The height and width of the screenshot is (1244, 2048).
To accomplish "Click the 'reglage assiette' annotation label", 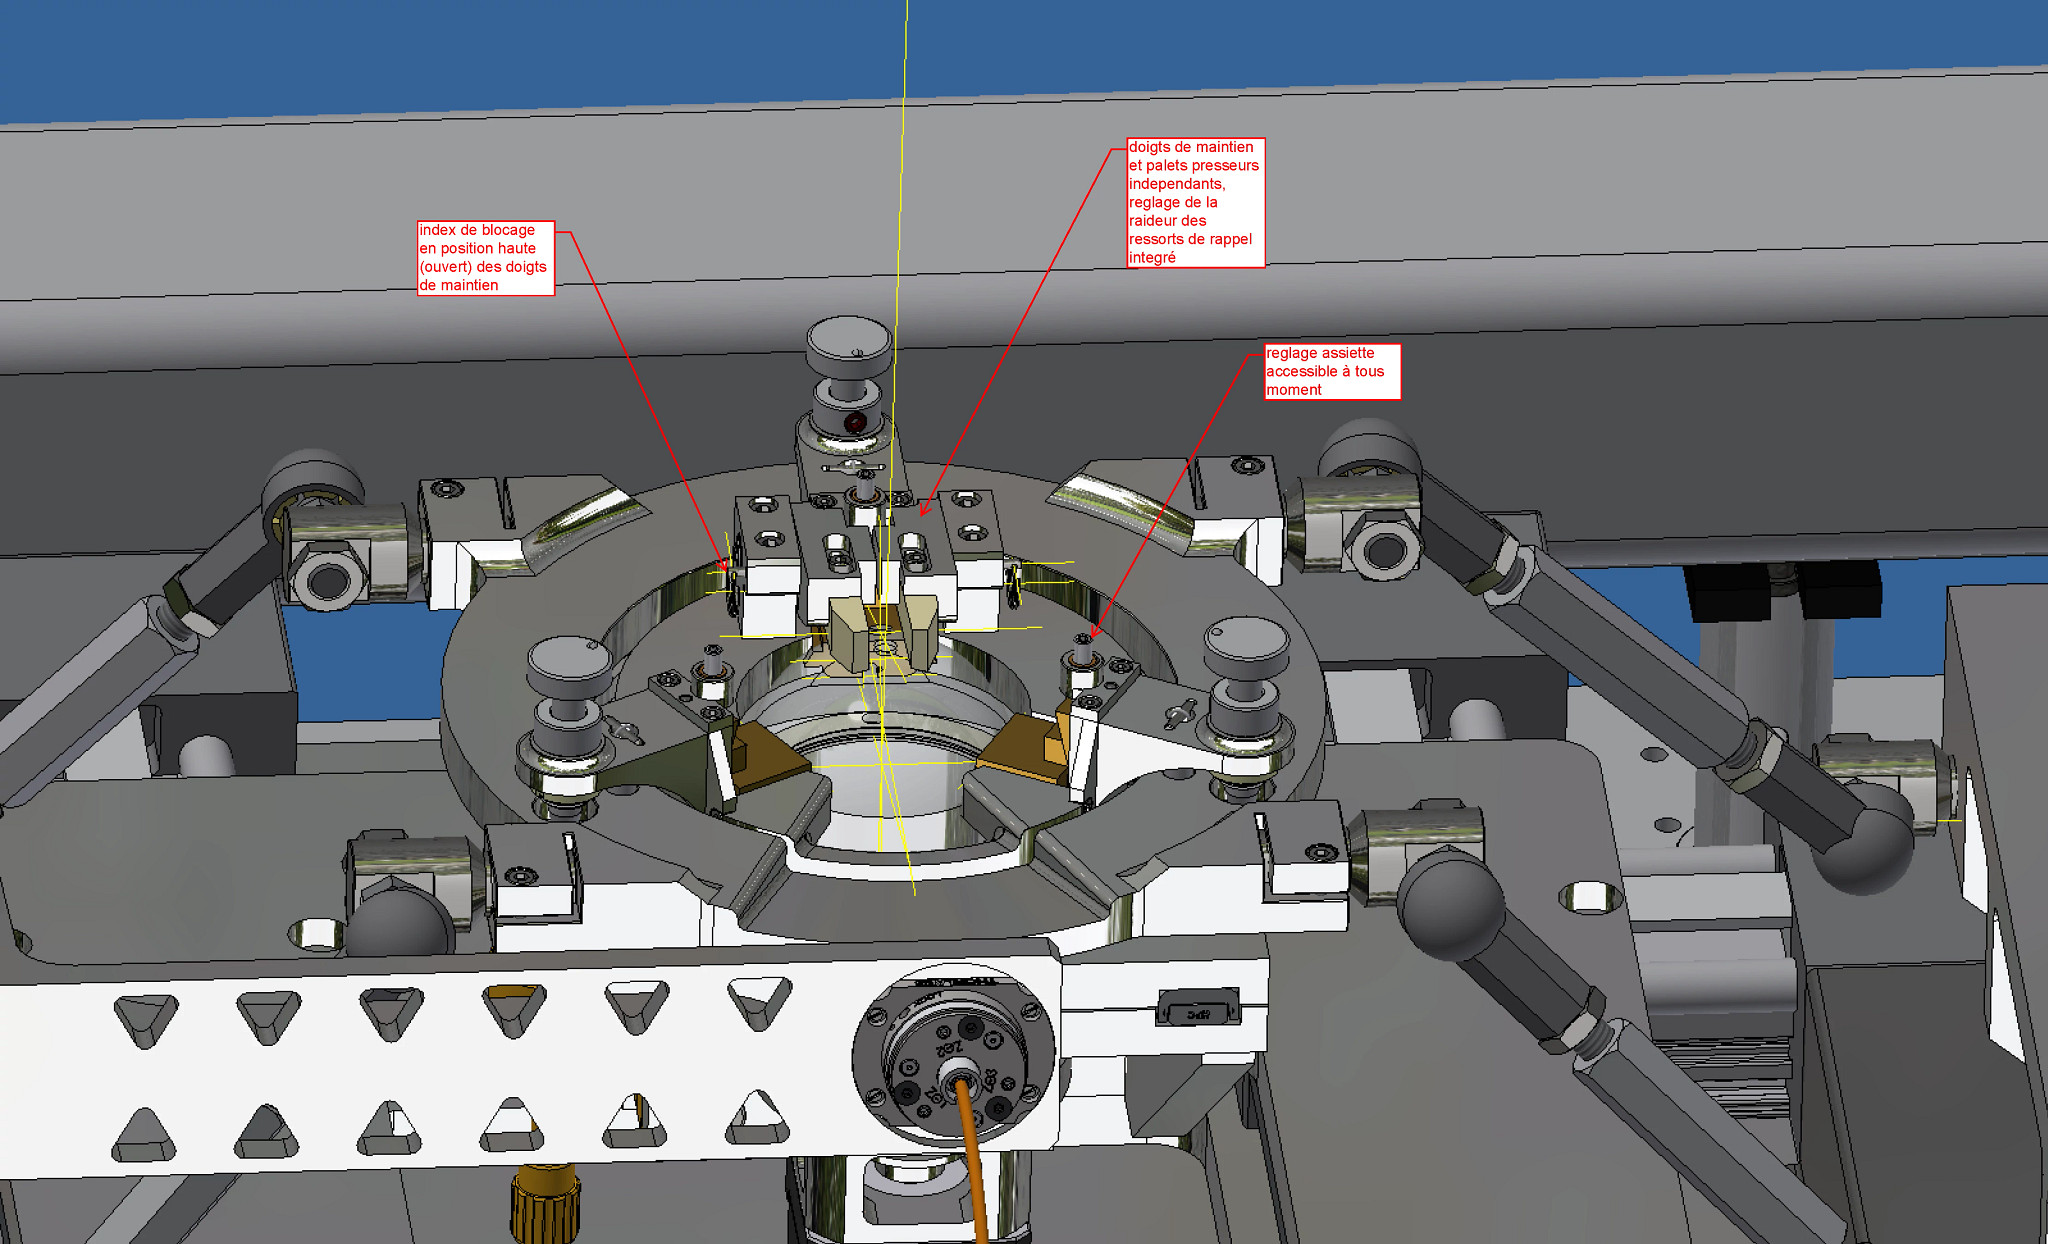I will [1331, 372].
